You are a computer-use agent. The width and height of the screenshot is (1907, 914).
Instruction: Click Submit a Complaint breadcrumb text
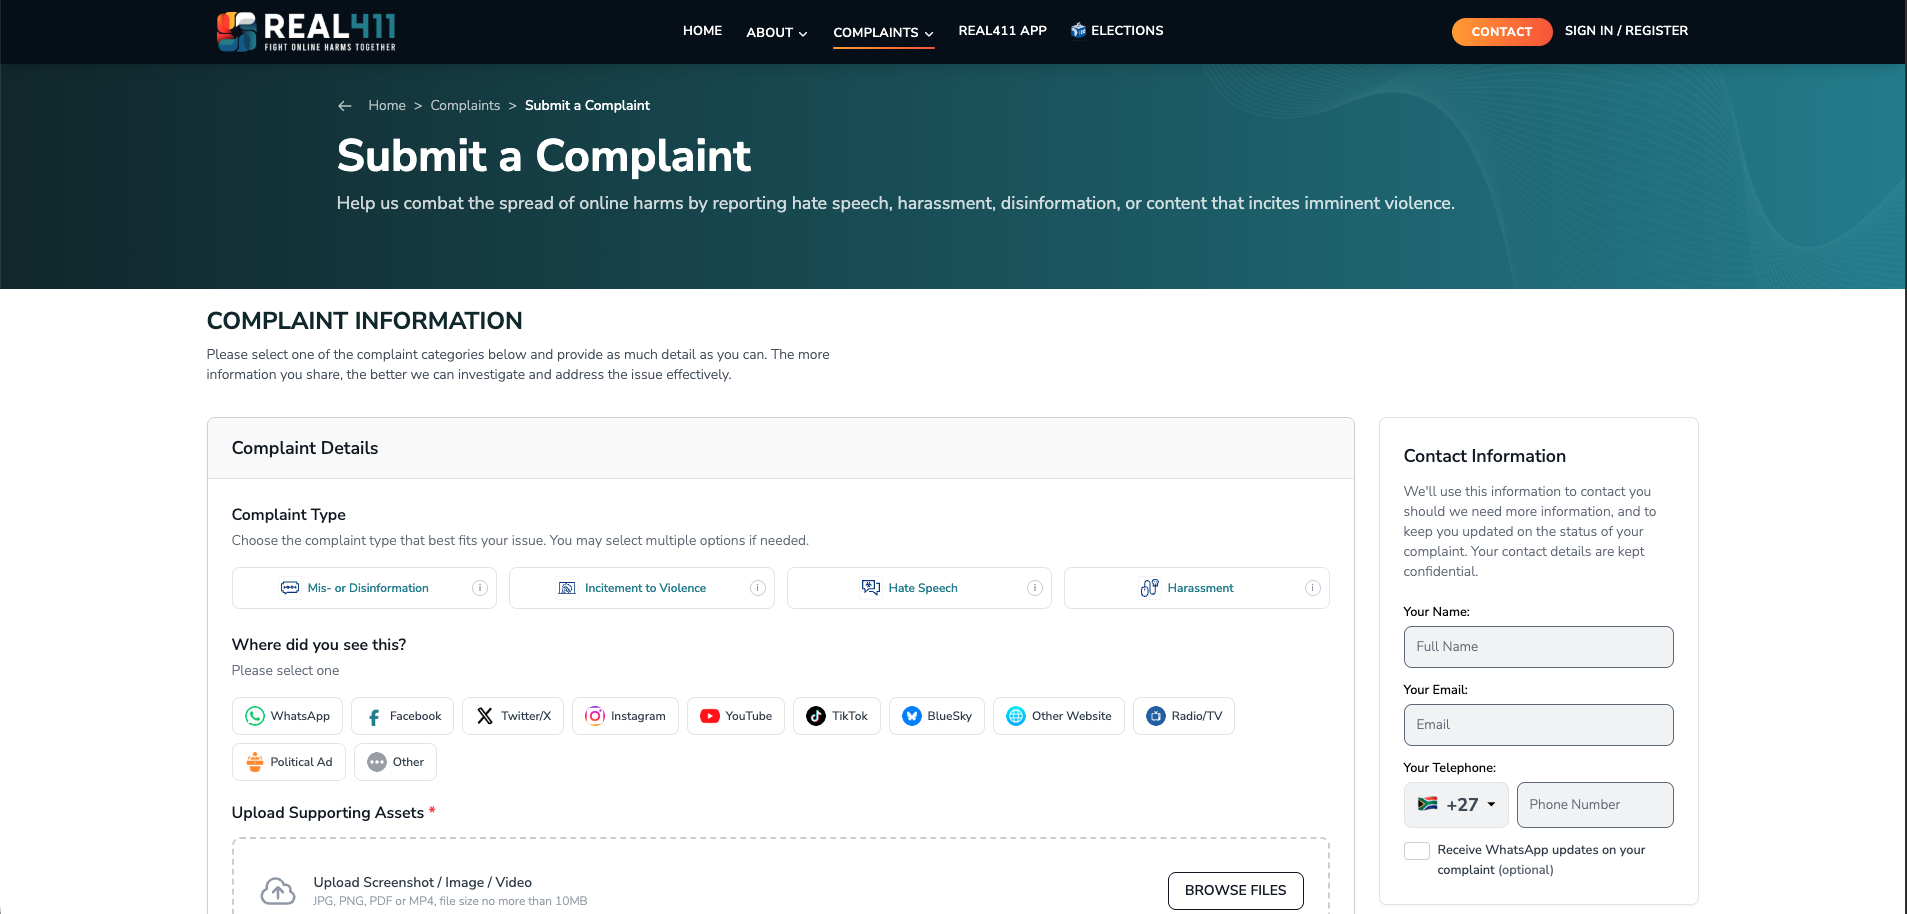587,106
